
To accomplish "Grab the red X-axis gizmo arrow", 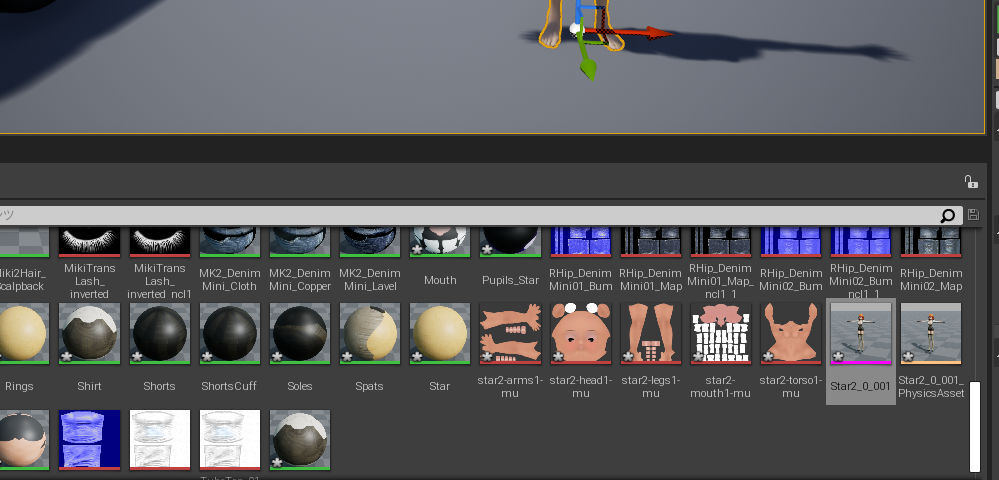I will click(x=659, y=33).
